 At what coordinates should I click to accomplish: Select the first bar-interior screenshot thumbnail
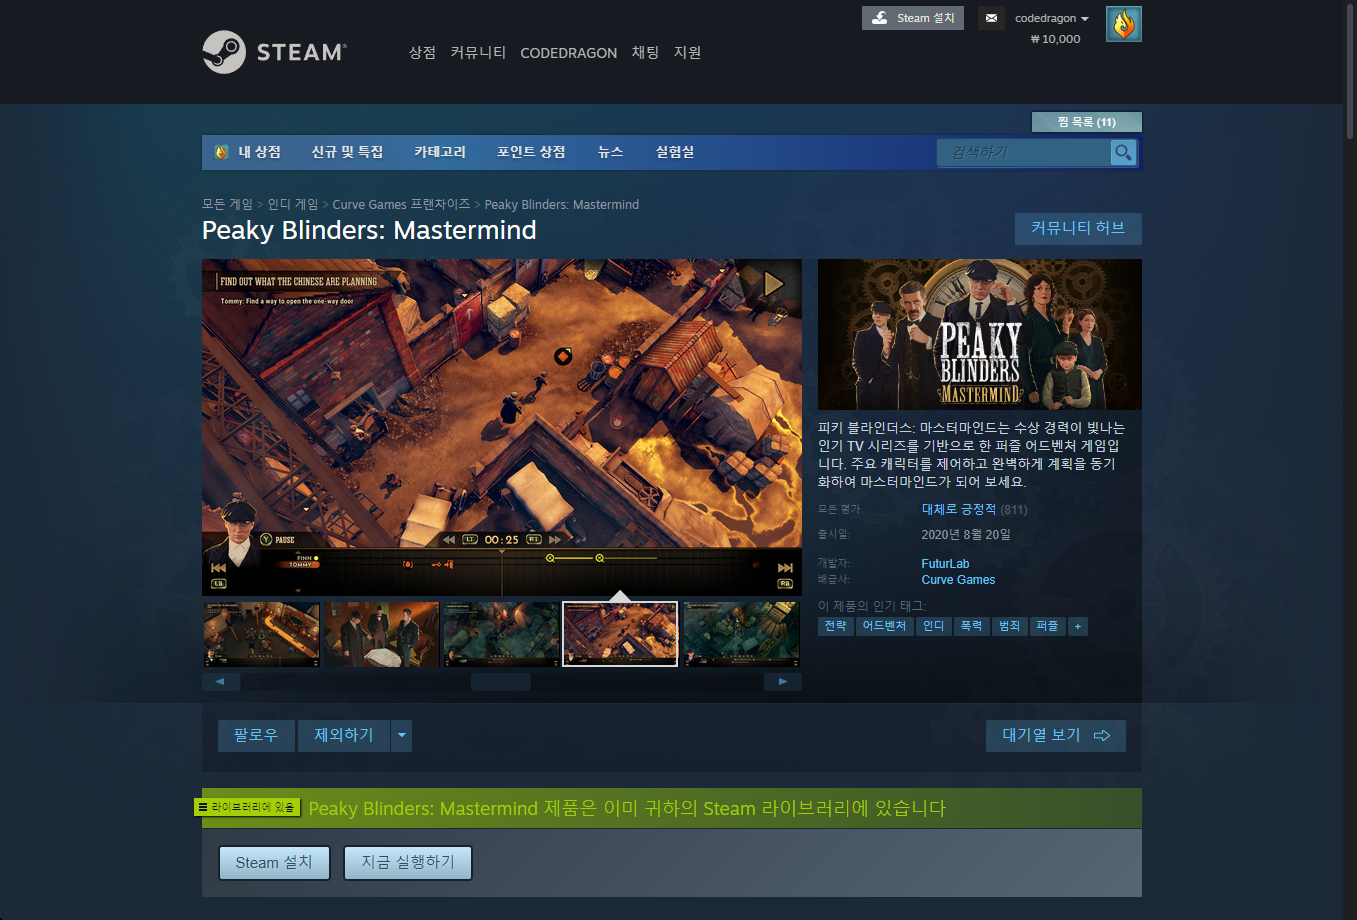(262, 634)
